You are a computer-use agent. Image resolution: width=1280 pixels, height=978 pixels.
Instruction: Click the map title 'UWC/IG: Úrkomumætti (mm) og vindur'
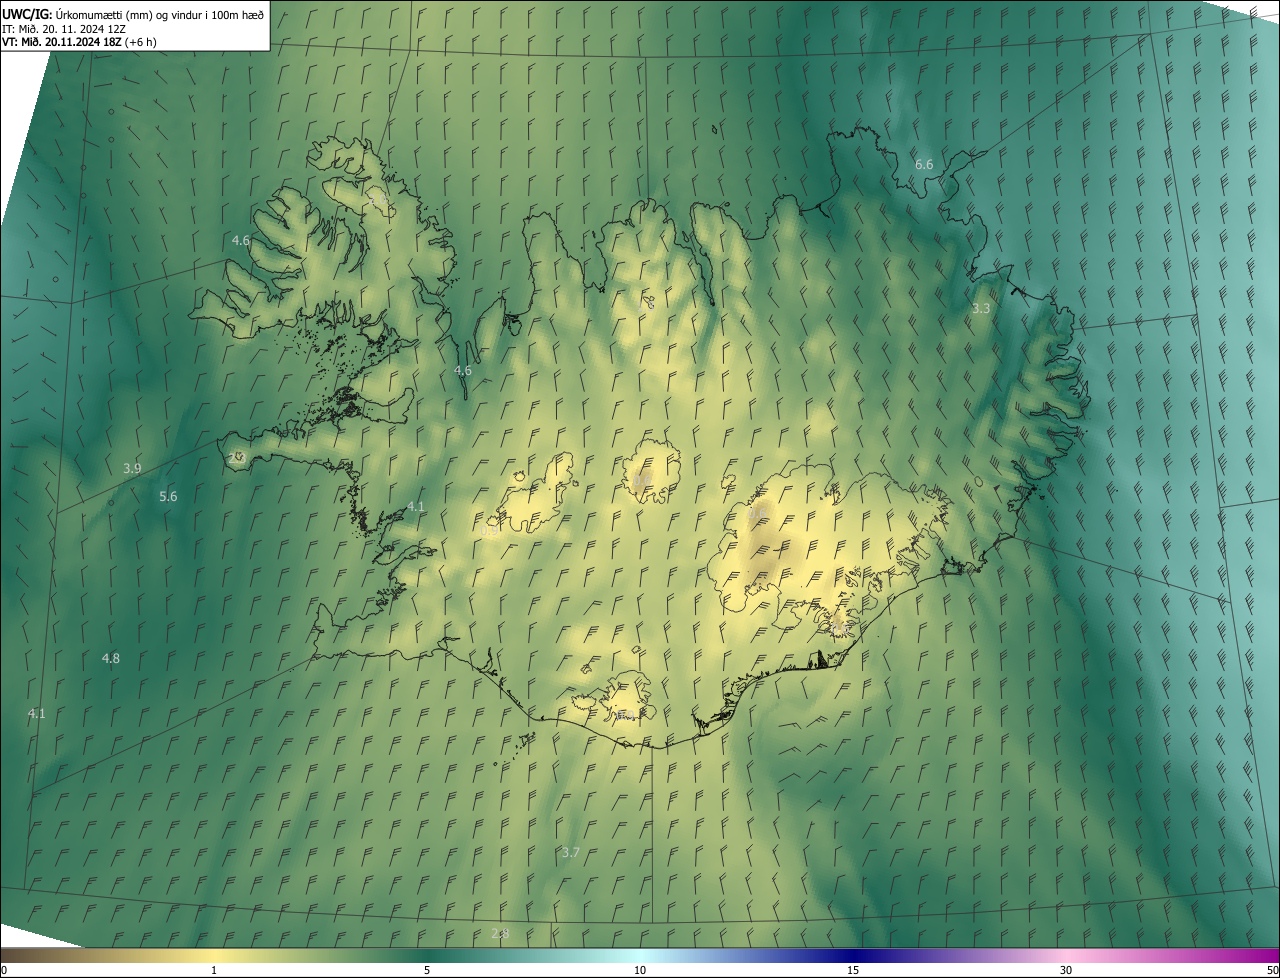click(133, 14)
